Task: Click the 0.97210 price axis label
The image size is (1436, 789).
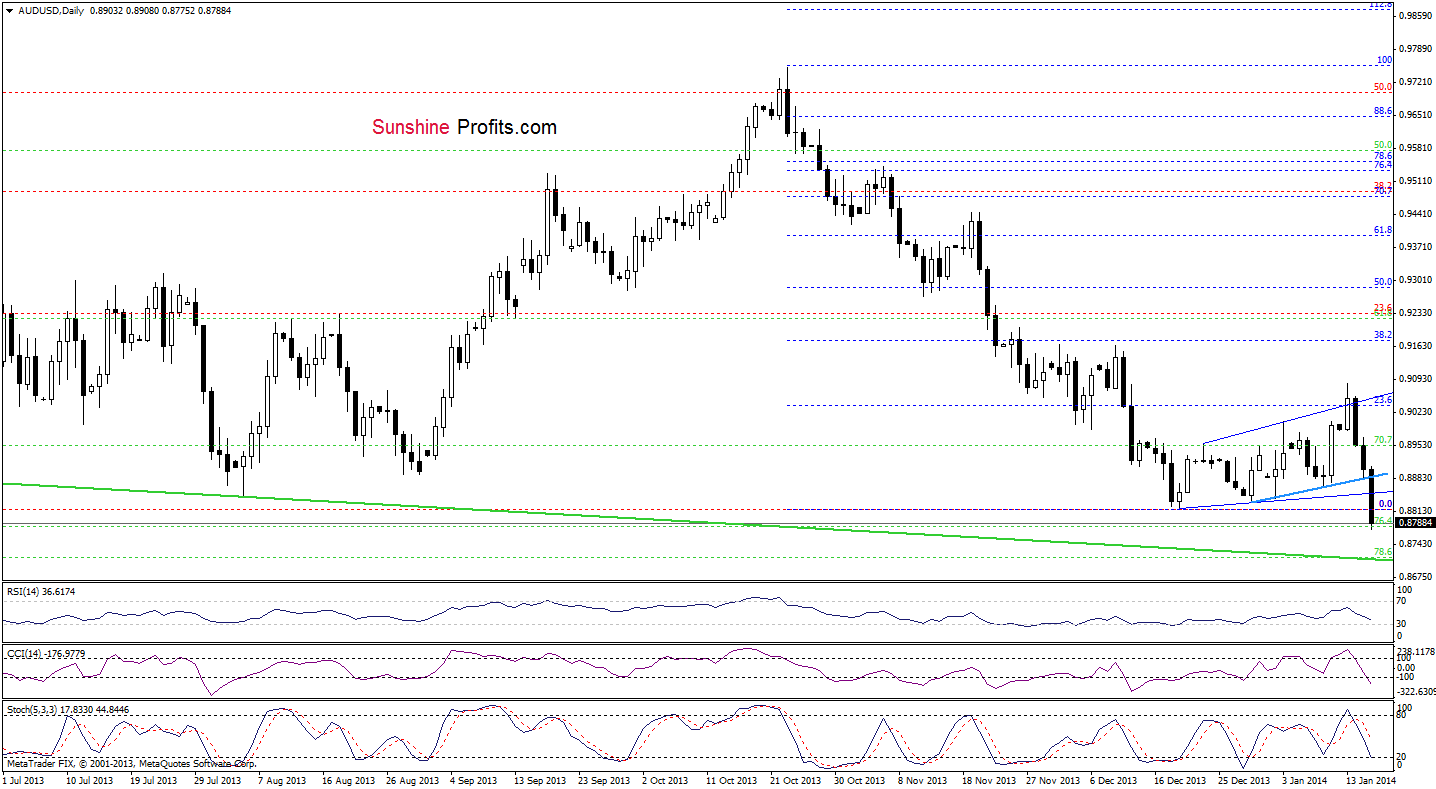Action: (x=1417, y=82)
